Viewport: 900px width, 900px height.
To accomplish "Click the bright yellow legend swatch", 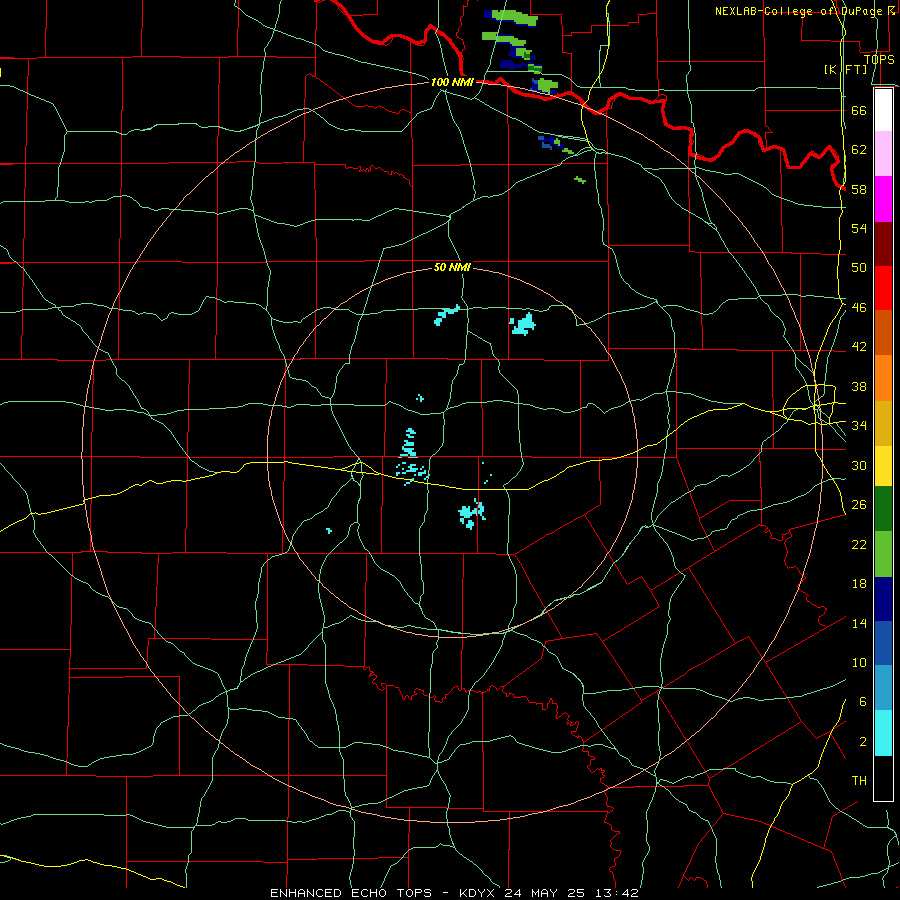I will [x=883, y=466].
